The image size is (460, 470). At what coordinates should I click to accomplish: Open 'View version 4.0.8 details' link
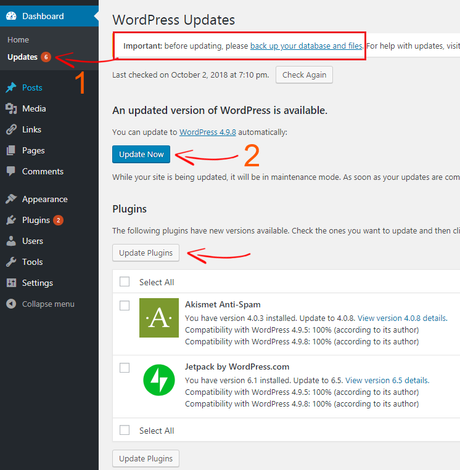click(402, 318)
